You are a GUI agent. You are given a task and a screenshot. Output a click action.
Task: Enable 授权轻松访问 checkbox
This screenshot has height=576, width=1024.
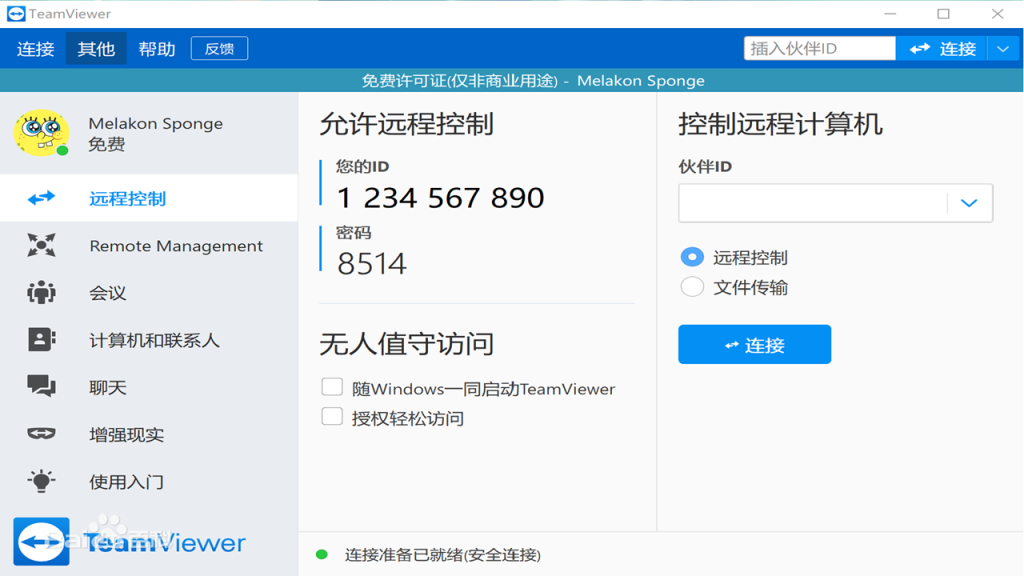point(332,417)
